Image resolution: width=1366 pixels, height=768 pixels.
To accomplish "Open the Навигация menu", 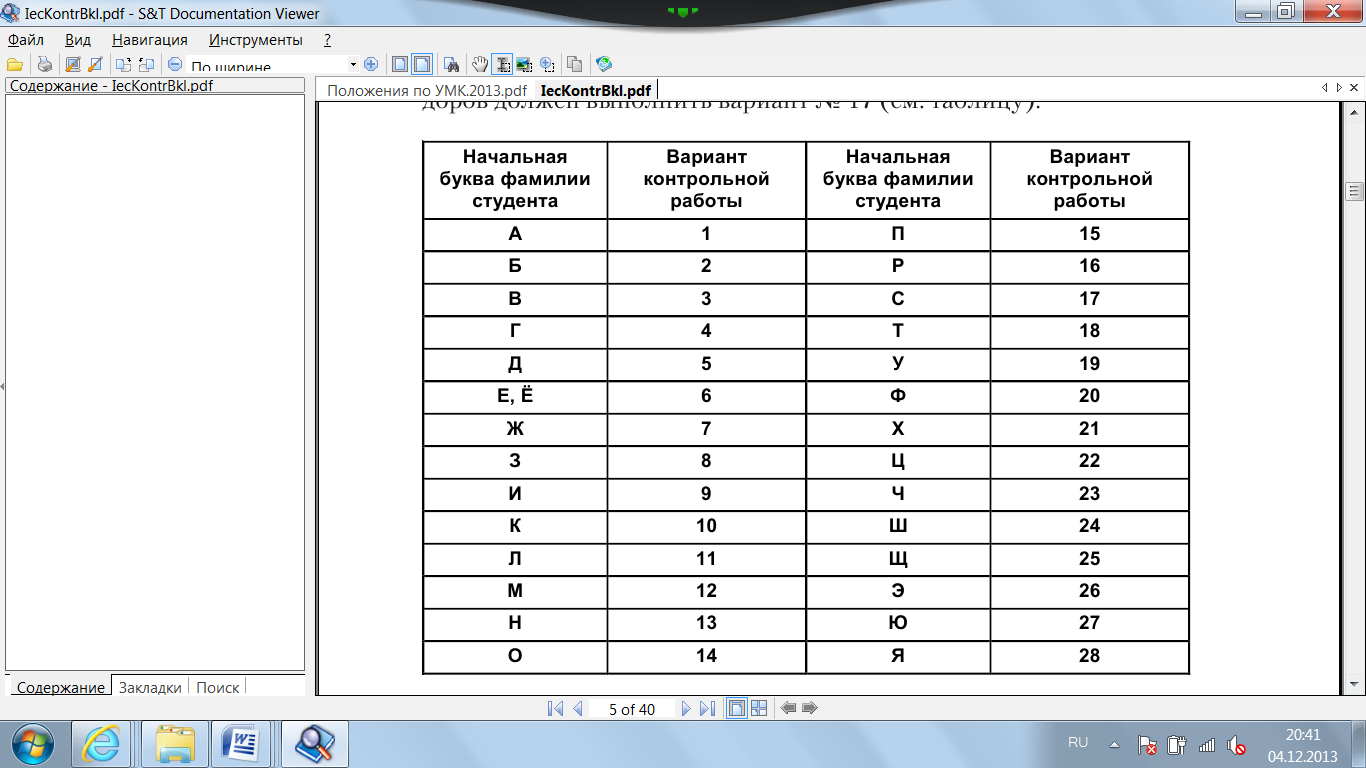I will pos(150,40).
